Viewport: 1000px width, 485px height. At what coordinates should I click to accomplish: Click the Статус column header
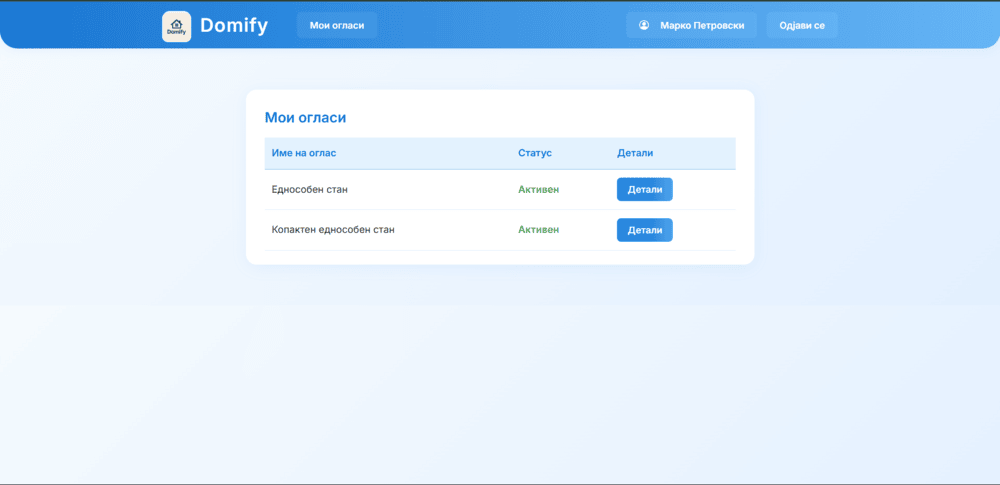(x=535, y=153)
